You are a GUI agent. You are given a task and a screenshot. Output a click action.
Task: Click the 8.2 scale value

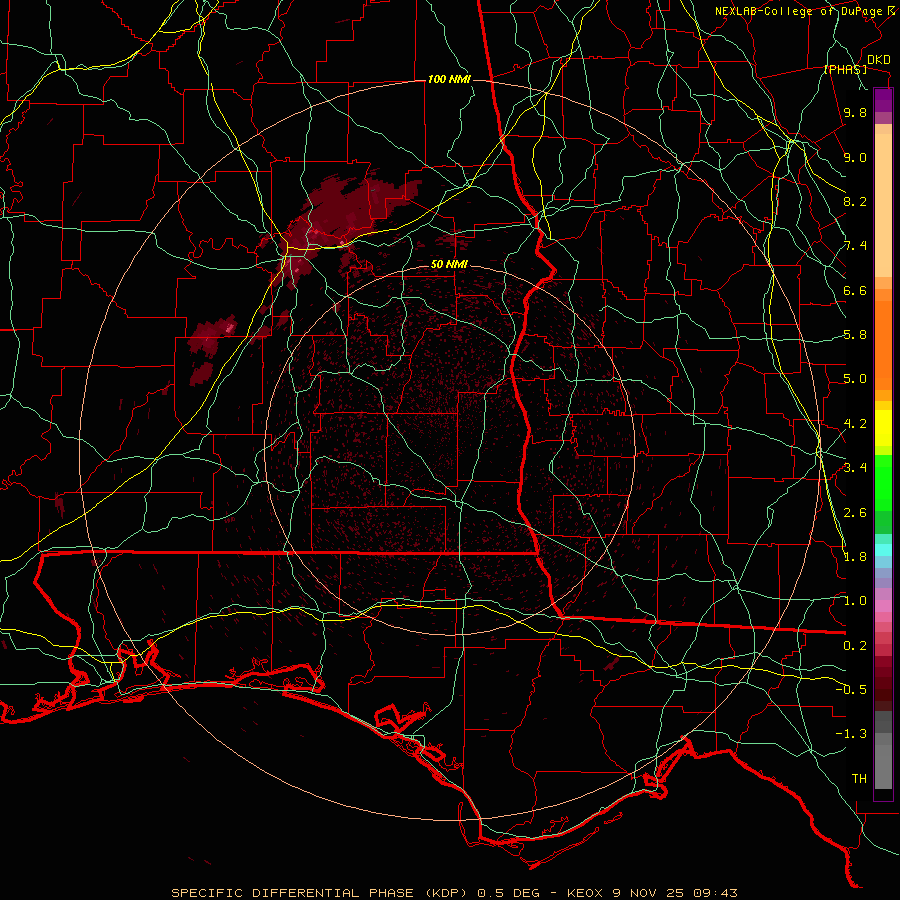pyautogui.click(x=855, y=201)
